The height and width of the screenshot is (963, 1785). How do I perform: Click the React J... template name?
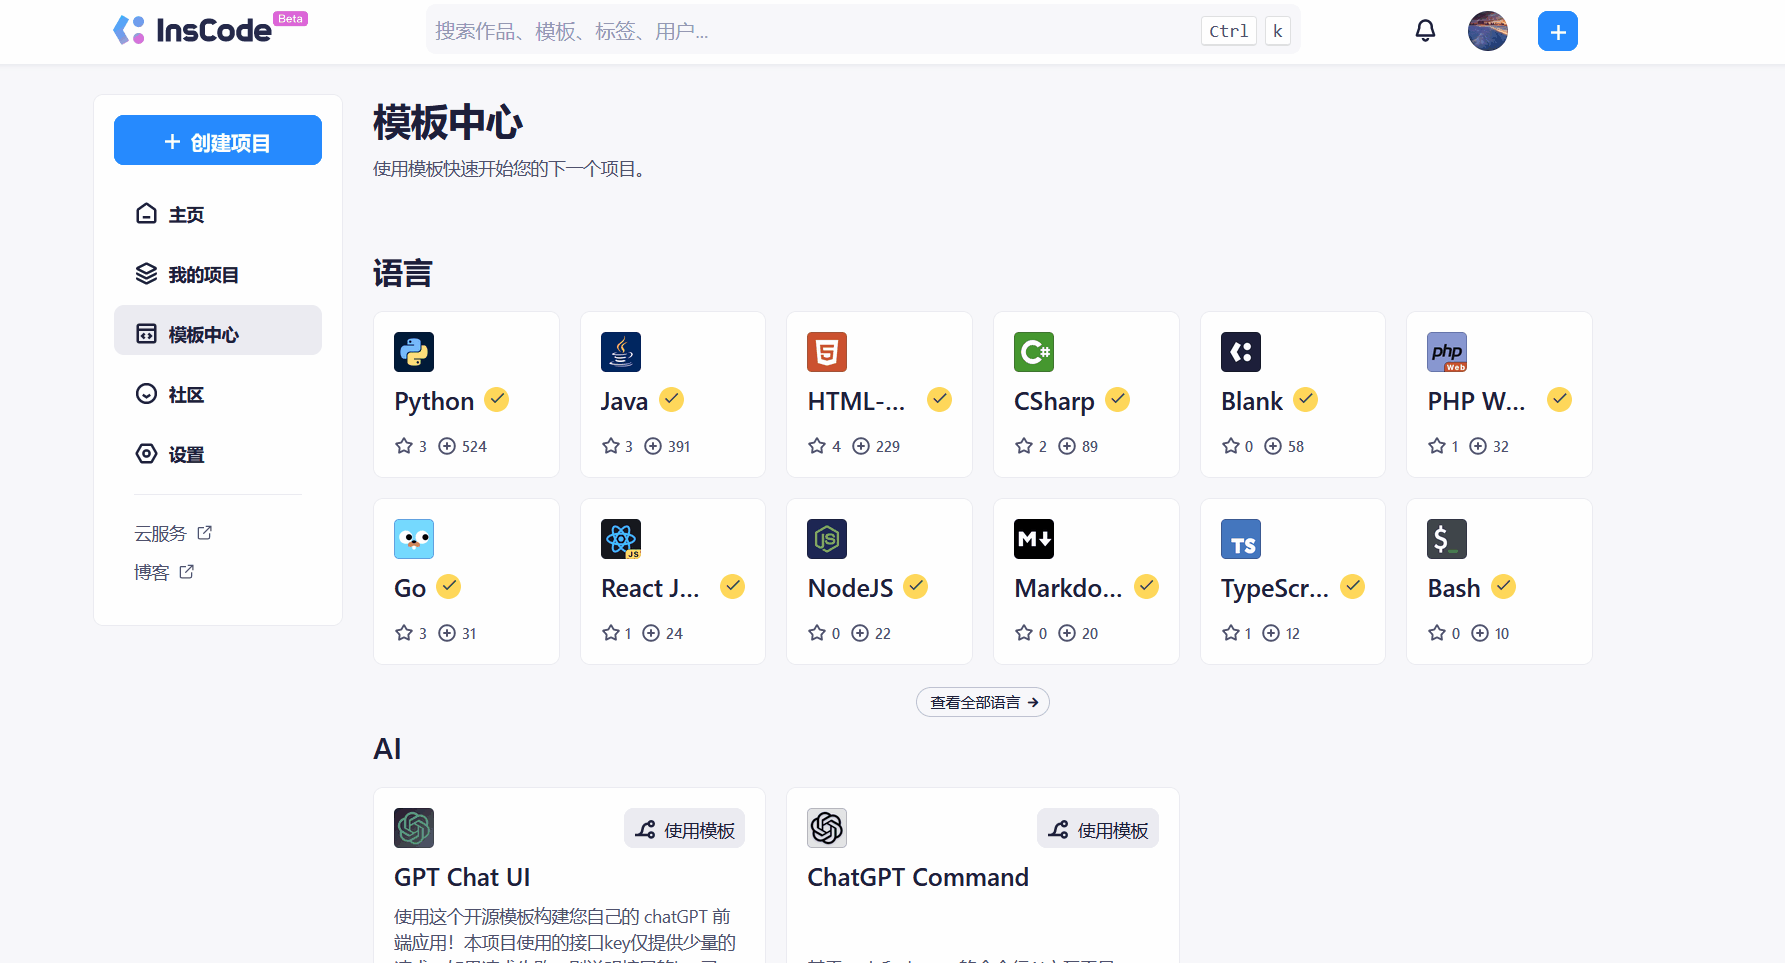[x=650, y=588]
